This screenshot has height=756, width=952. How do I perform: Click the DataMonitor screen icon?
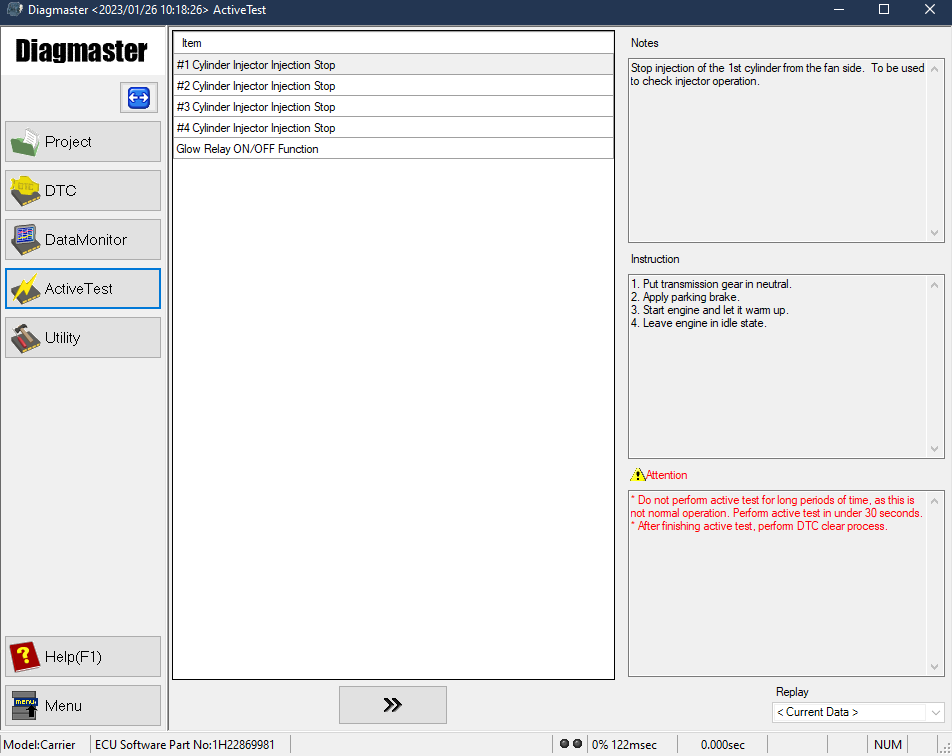(x=25, y=240)
